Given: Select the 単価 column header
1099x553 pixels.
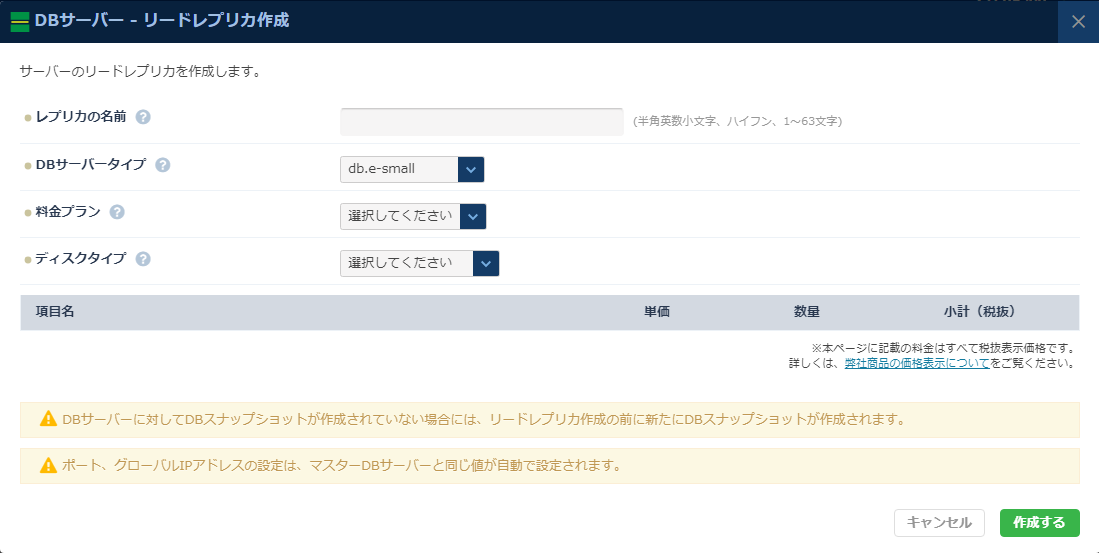Looking at the screenshot, I should tap(657, 312).
